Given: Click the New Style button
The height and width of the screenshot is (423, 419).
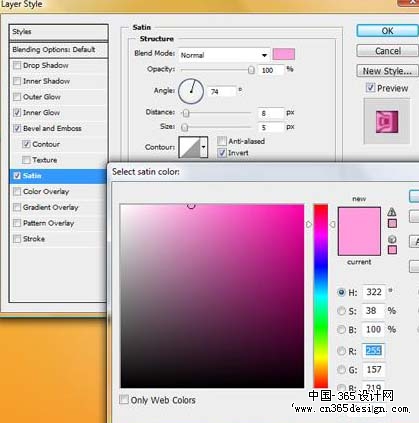Looking at the screenshot, I should pyautogui.click(x=387, y=71).
